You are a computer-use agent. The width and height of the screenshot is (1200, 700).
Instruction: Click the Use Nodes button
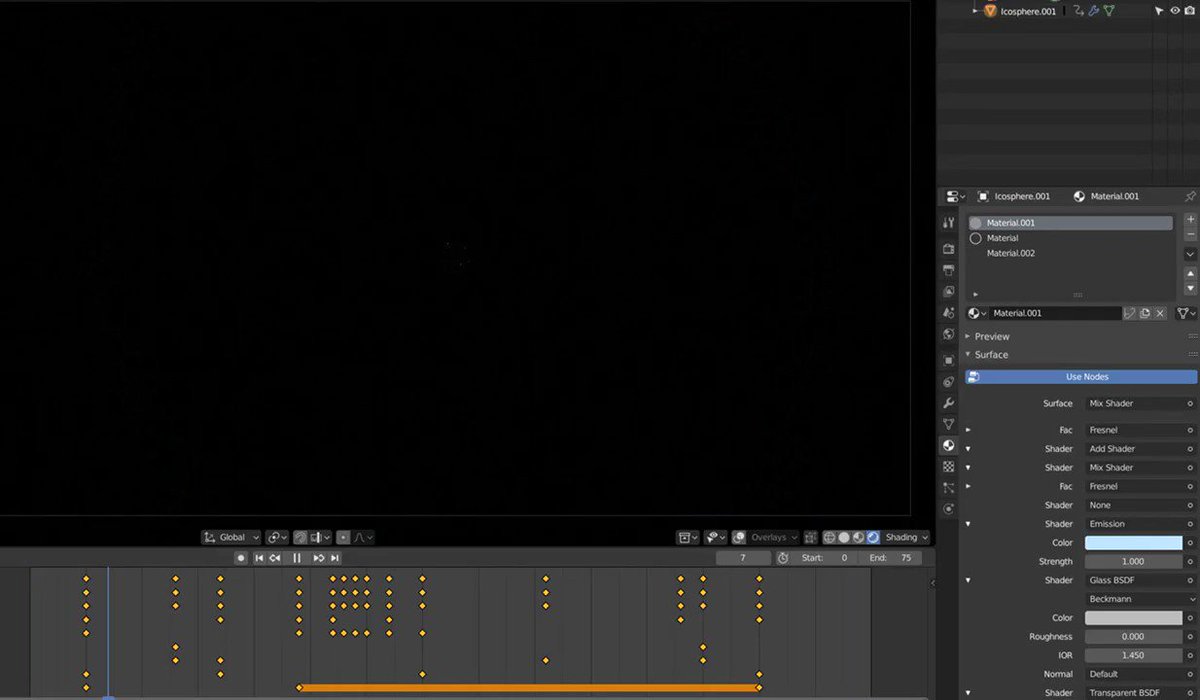click(x=1081, y=377)
